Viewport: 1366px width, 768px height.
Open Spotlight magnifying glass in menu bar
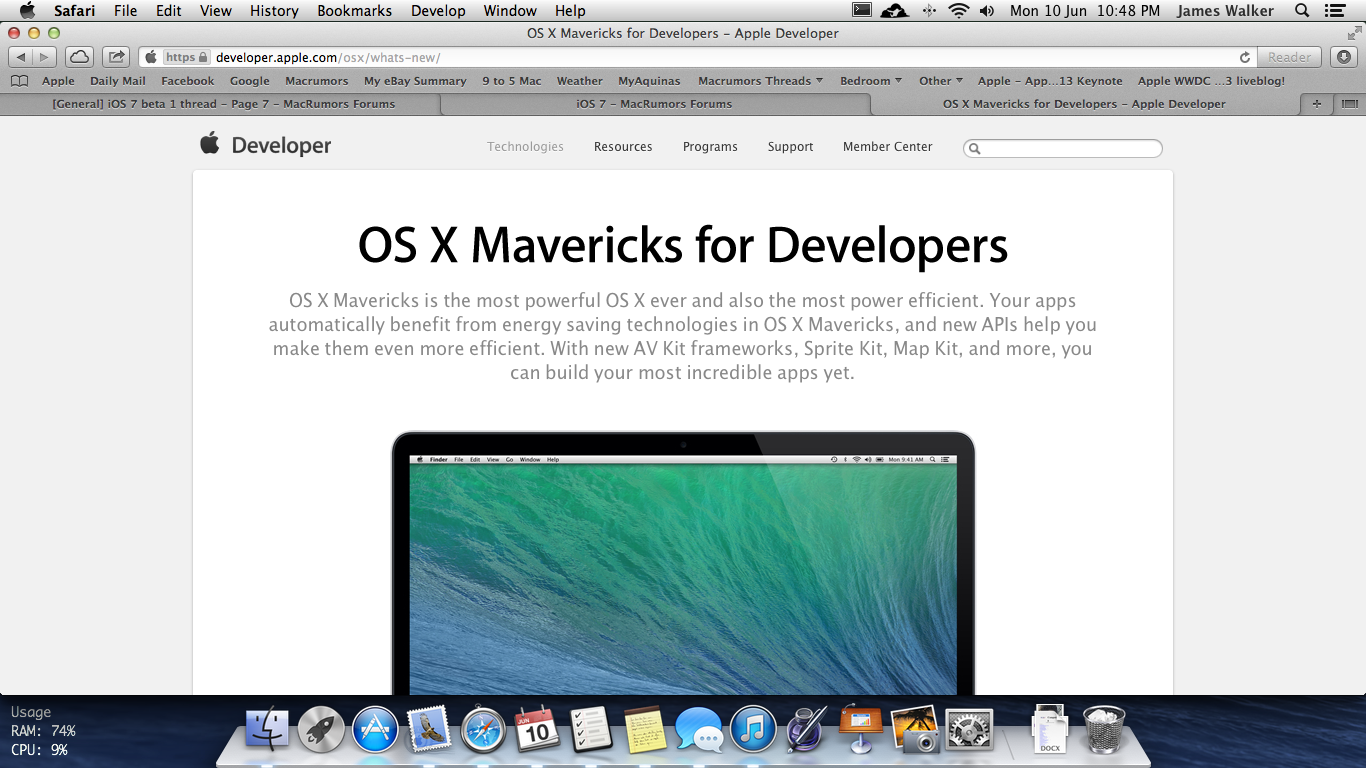pyautogui.click(x=1302, y=11)
